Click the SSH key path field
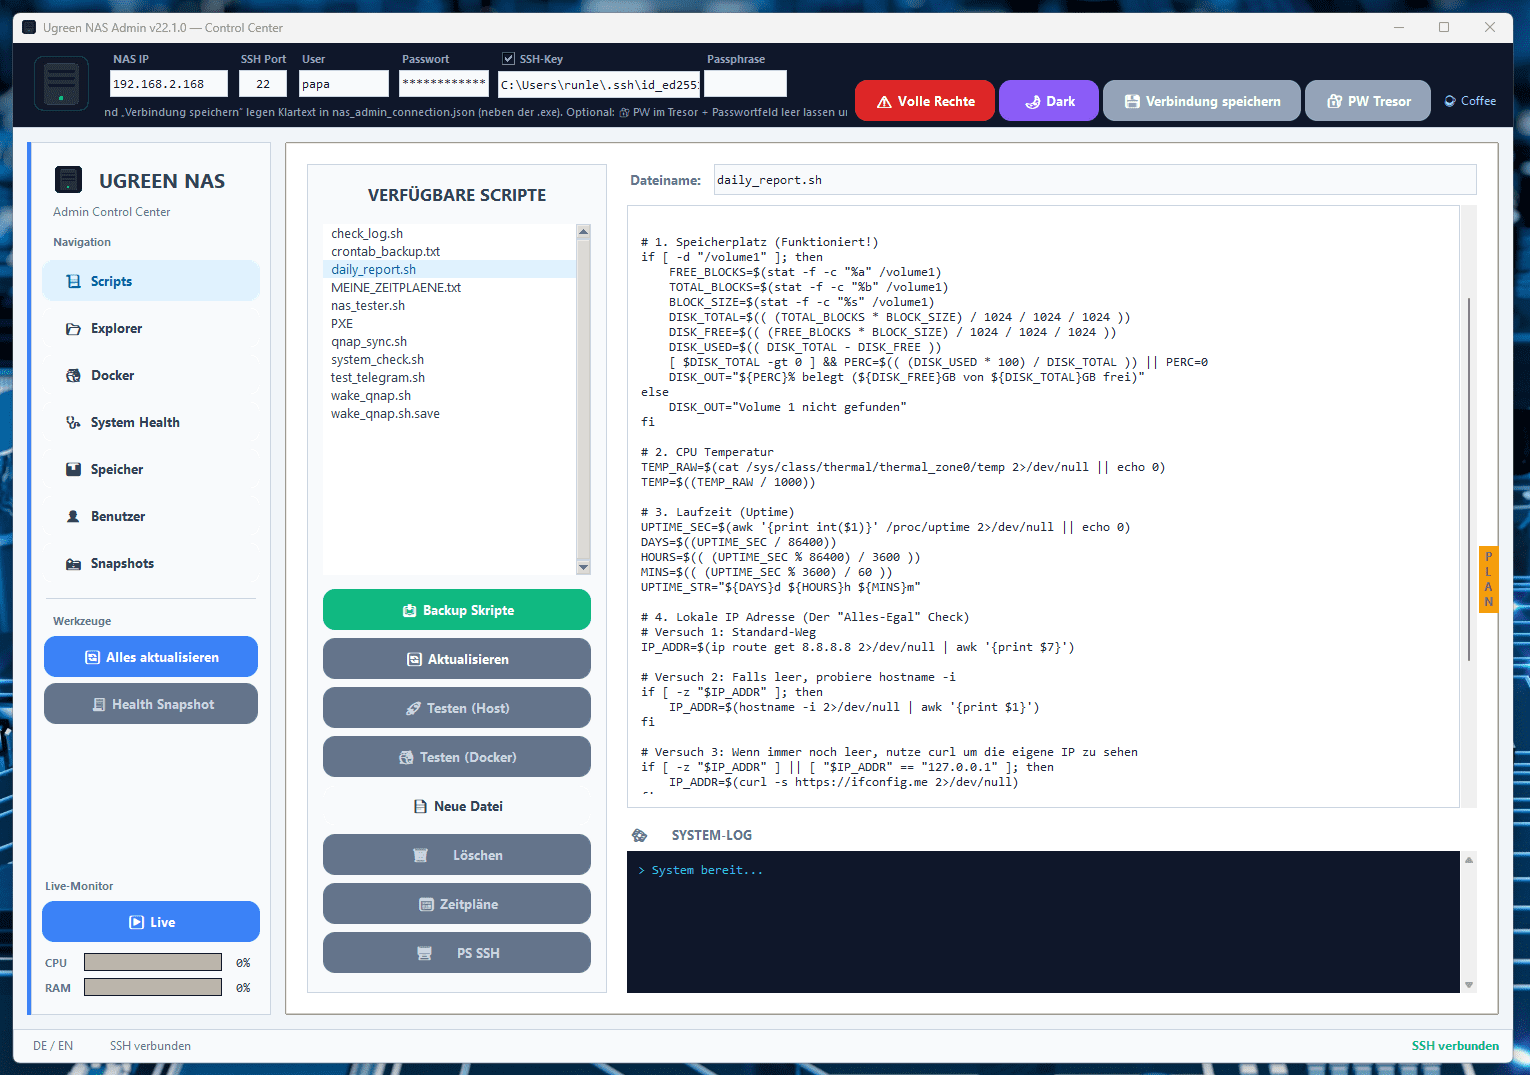The image size is (1530, 1075). point(599,84)
